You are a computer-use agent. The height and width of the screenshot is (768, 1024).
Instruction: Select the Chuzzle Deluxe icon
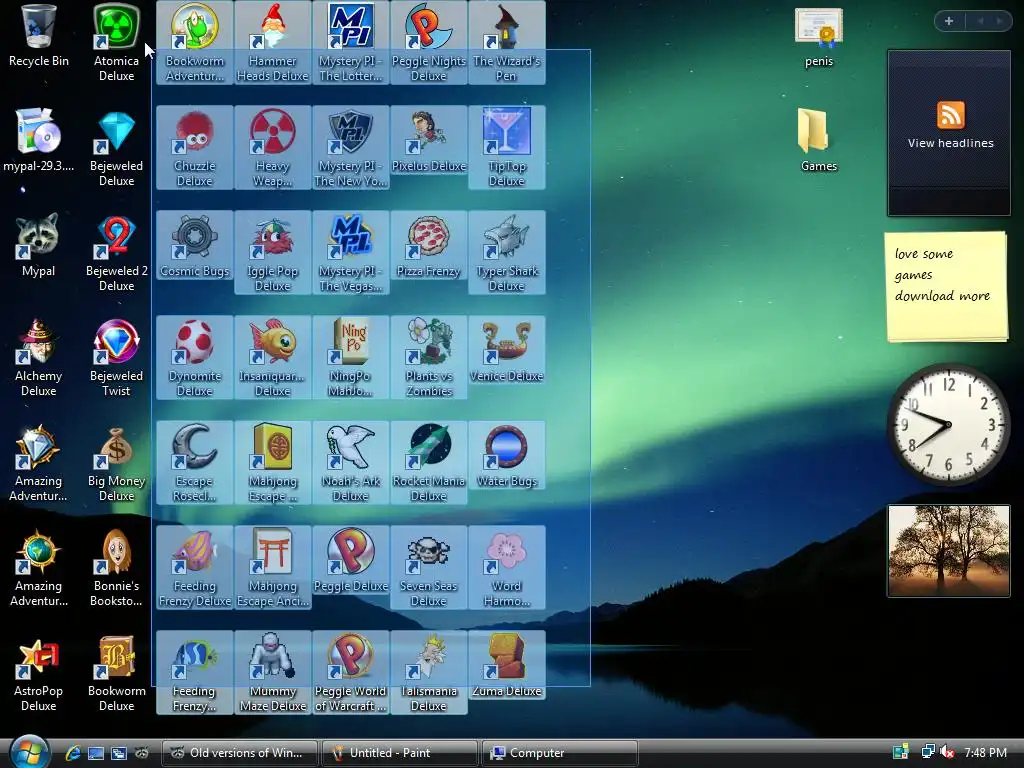[x=195, y=148]
